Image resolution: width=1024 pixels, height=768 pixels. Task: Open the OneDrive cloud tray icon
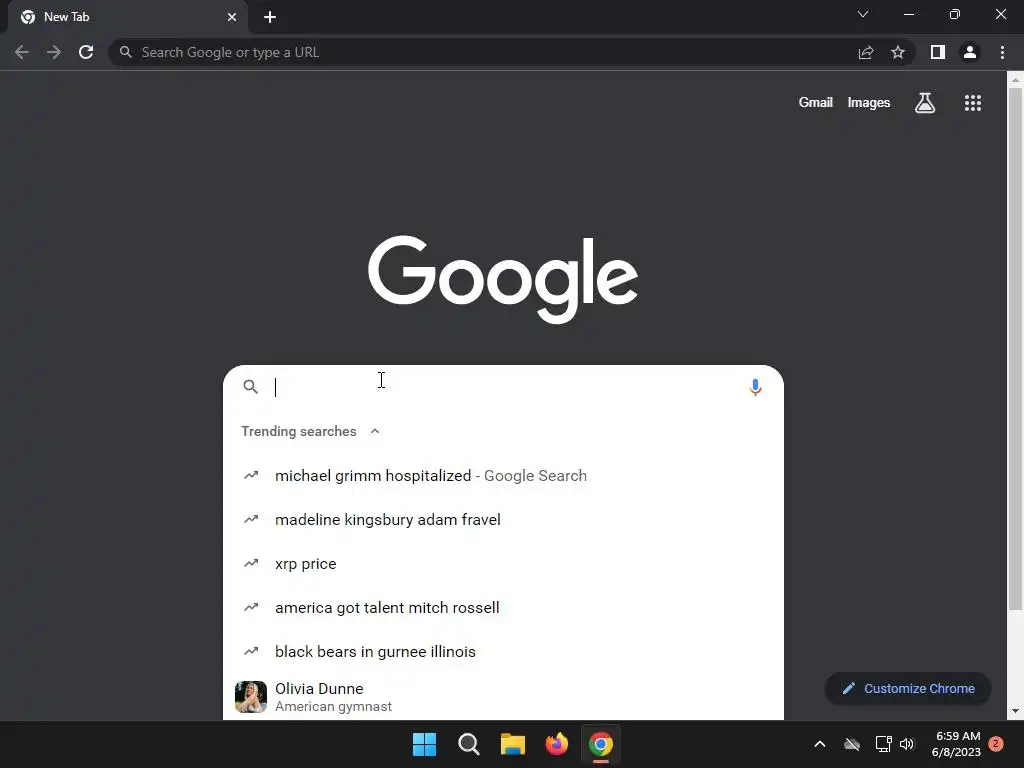(x=852, y=744)
